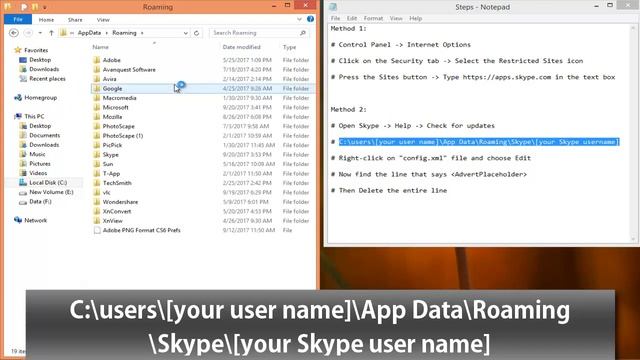This screenshot has height=360, width=640.
Task: Open Music under This PC
Action: (x=37, y=154)
